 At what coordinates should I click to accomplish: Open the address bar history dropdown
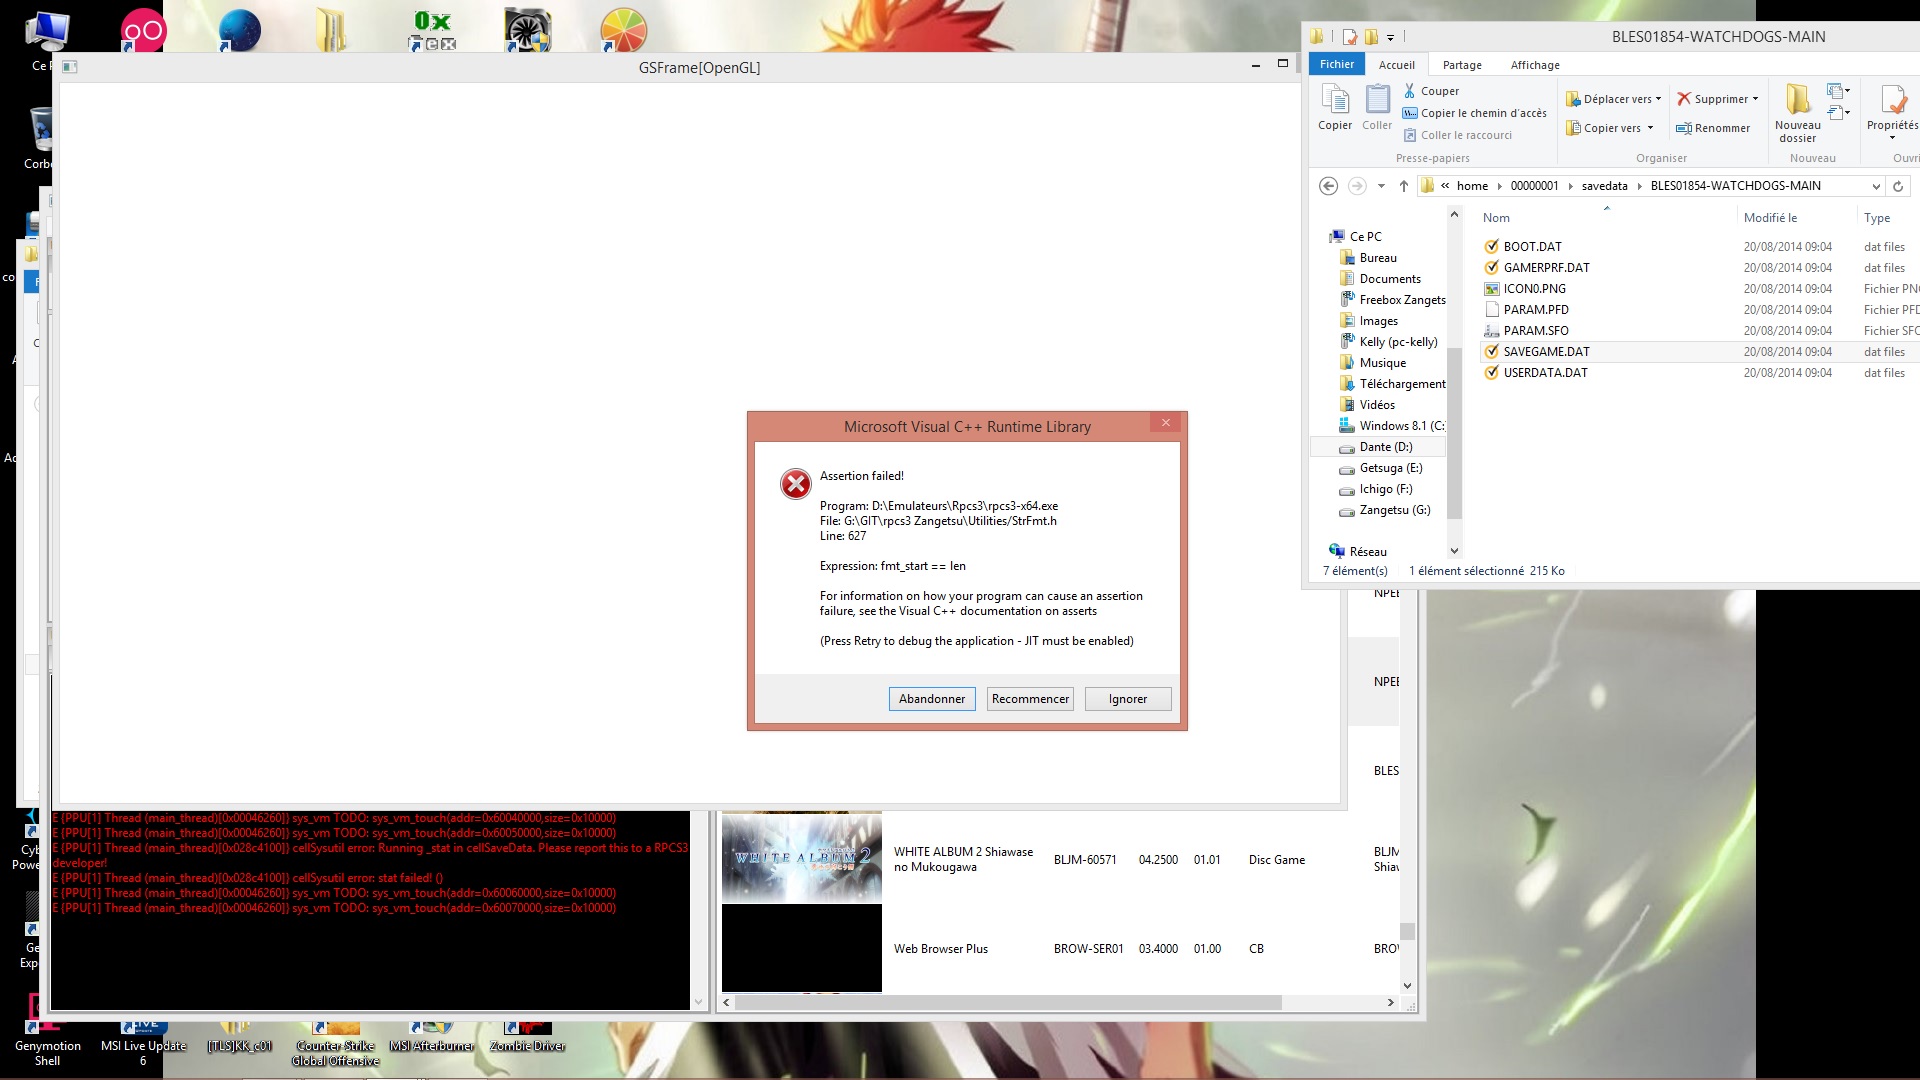click(1876, 186)
